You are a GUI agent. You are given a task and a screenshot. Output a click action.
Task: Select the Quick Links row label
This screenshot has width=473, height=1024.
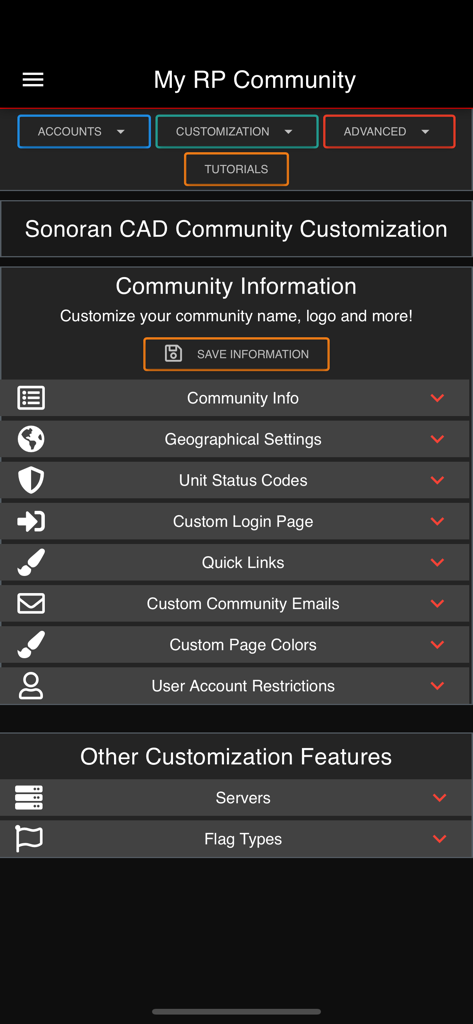pos(243,562)
